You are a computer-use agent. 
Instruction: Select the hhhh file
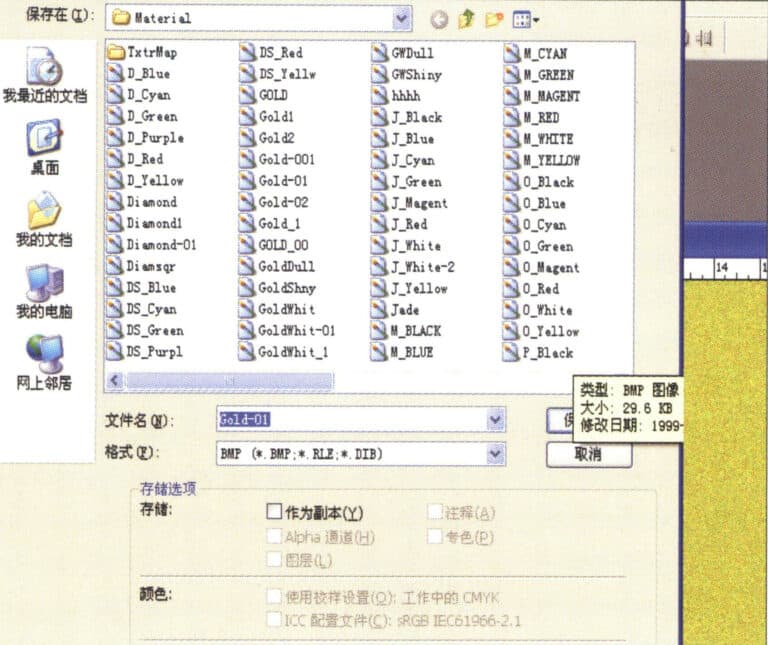(396, 96)
